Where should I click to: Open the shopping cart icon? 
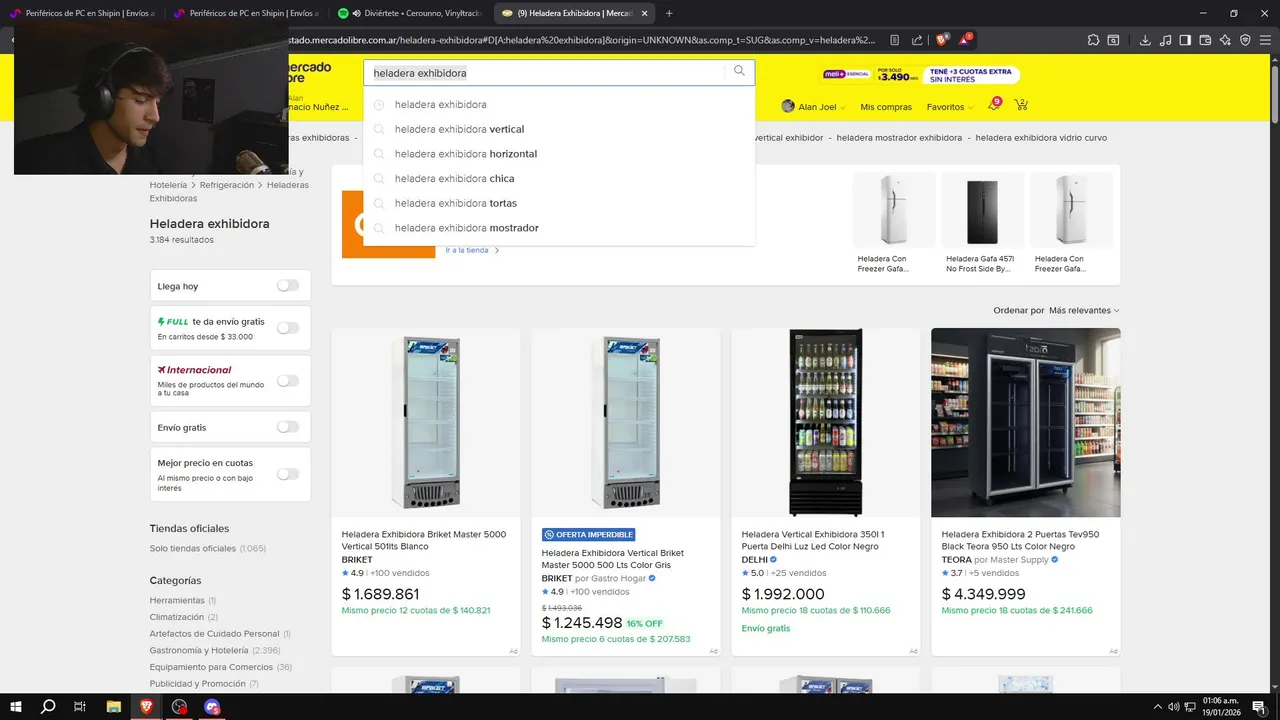(1021, 106)
